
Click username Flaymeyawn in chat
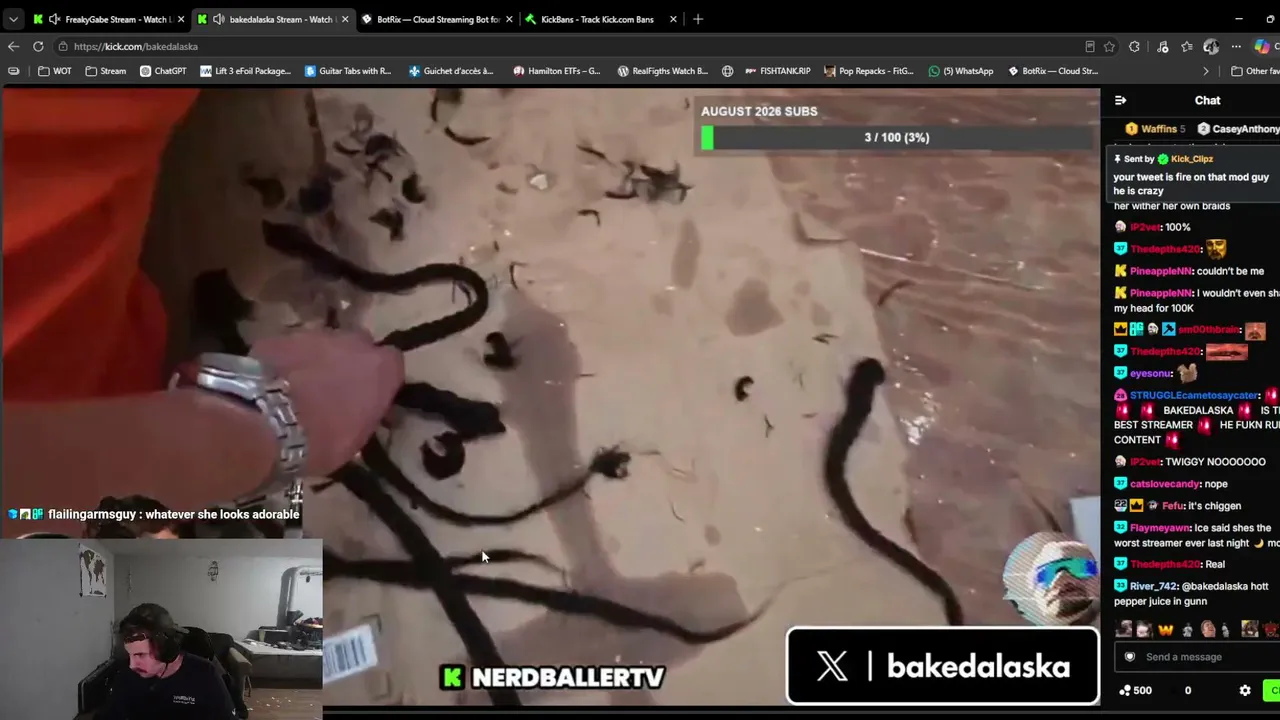[x=1161, y=528]
